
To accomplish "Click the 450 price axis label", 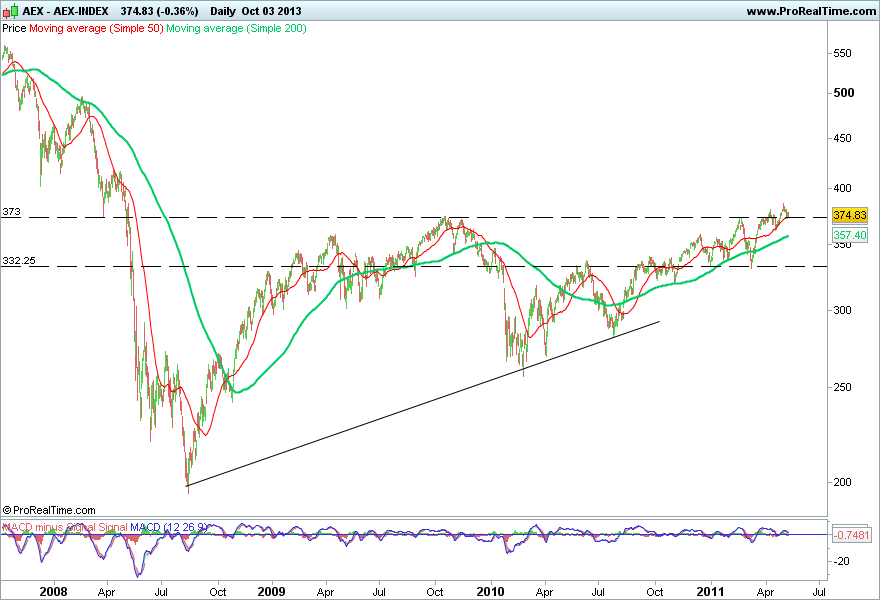I will coord(842,138).
